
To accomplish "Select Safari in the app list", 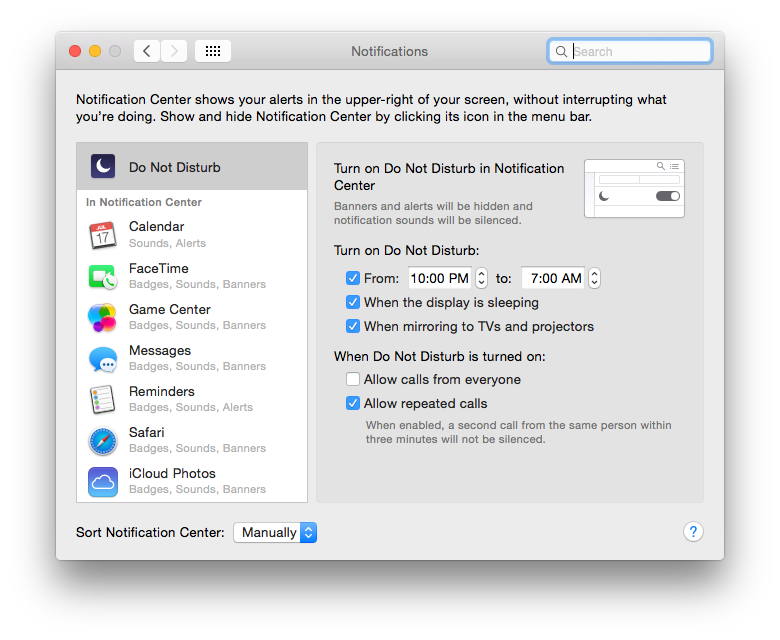I will [192, 440].
